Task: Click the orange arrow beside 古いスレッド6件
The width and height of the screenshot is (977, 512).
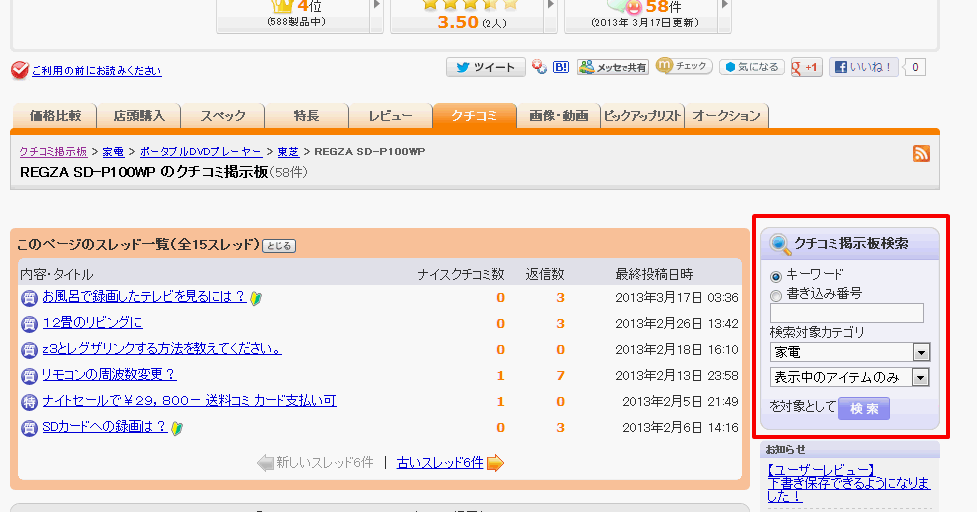Action: click(495, 463)
